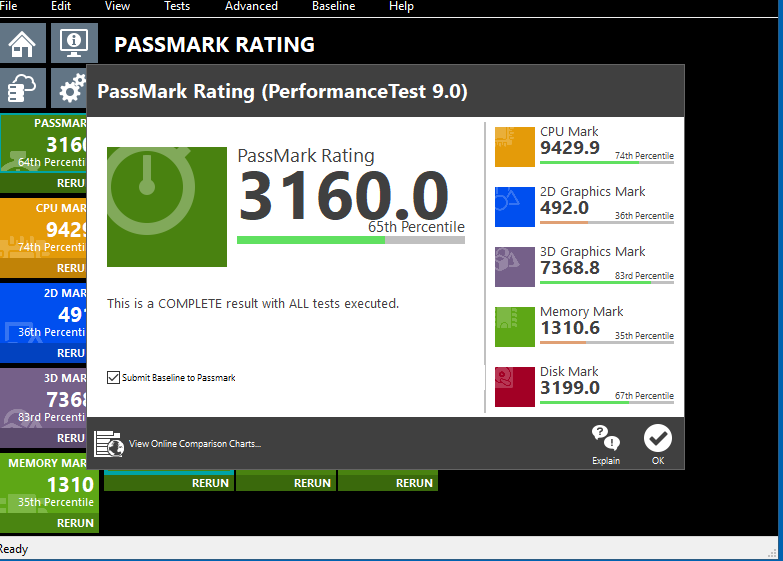Image resolution: width=783 pixels, height=561 pixels.
Task: Click the PASSMARK RATING page heading
Action: click(215, 44)
